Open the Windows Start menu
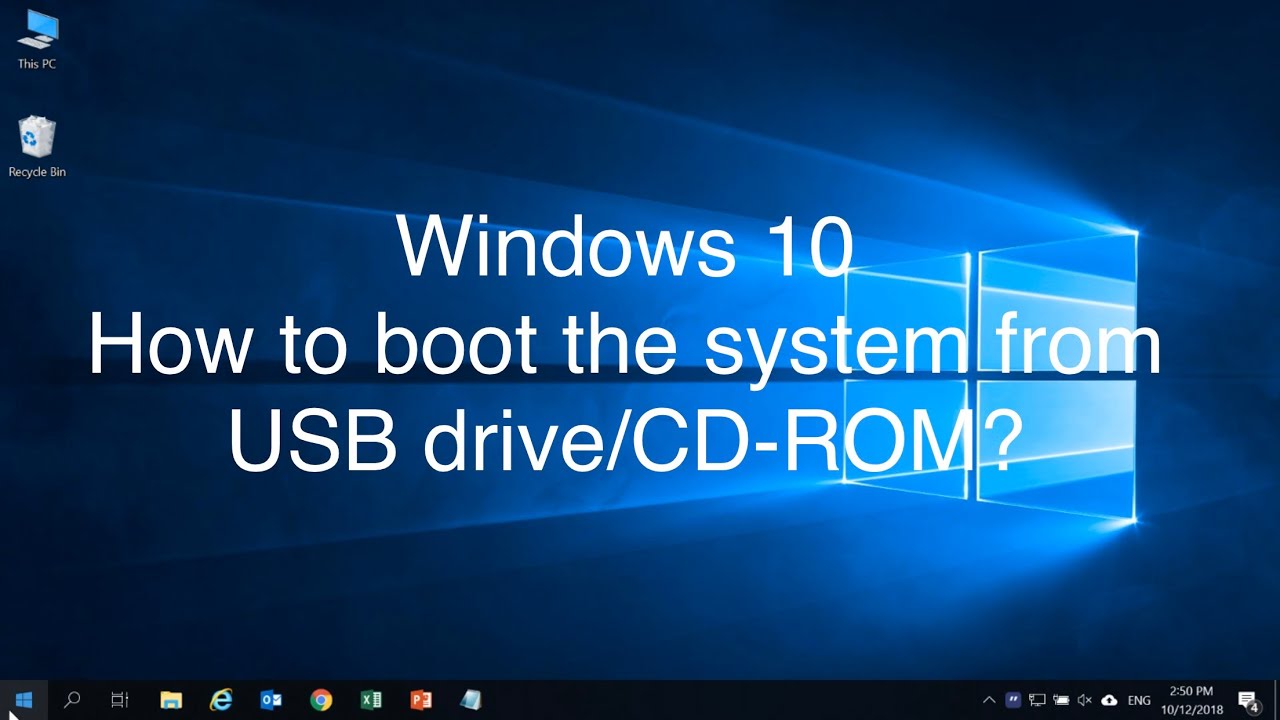1280x720 pixels. (24, 700)
